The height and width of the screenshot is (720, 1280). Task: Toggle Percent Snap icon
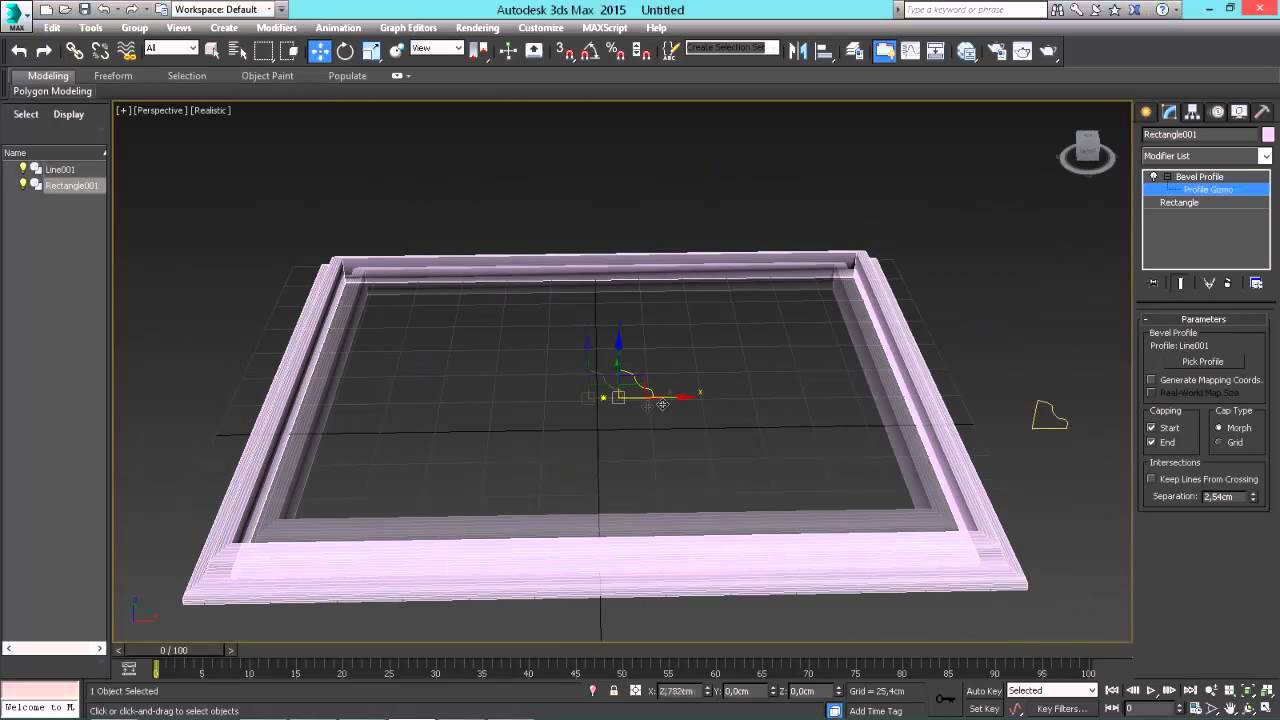pos(616,51)
